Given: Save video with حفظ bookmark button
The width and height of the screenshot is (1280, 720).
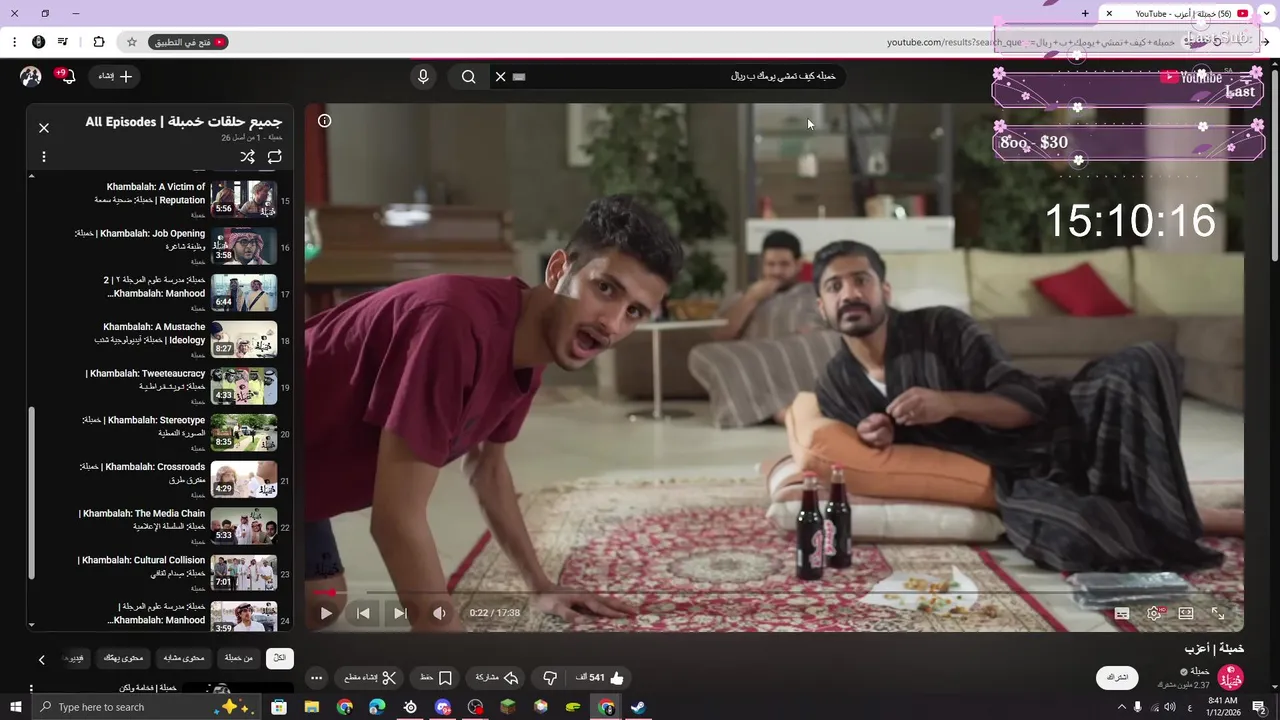Looking at the screenshot, I should pyautogui.click(x=437, y=678).
